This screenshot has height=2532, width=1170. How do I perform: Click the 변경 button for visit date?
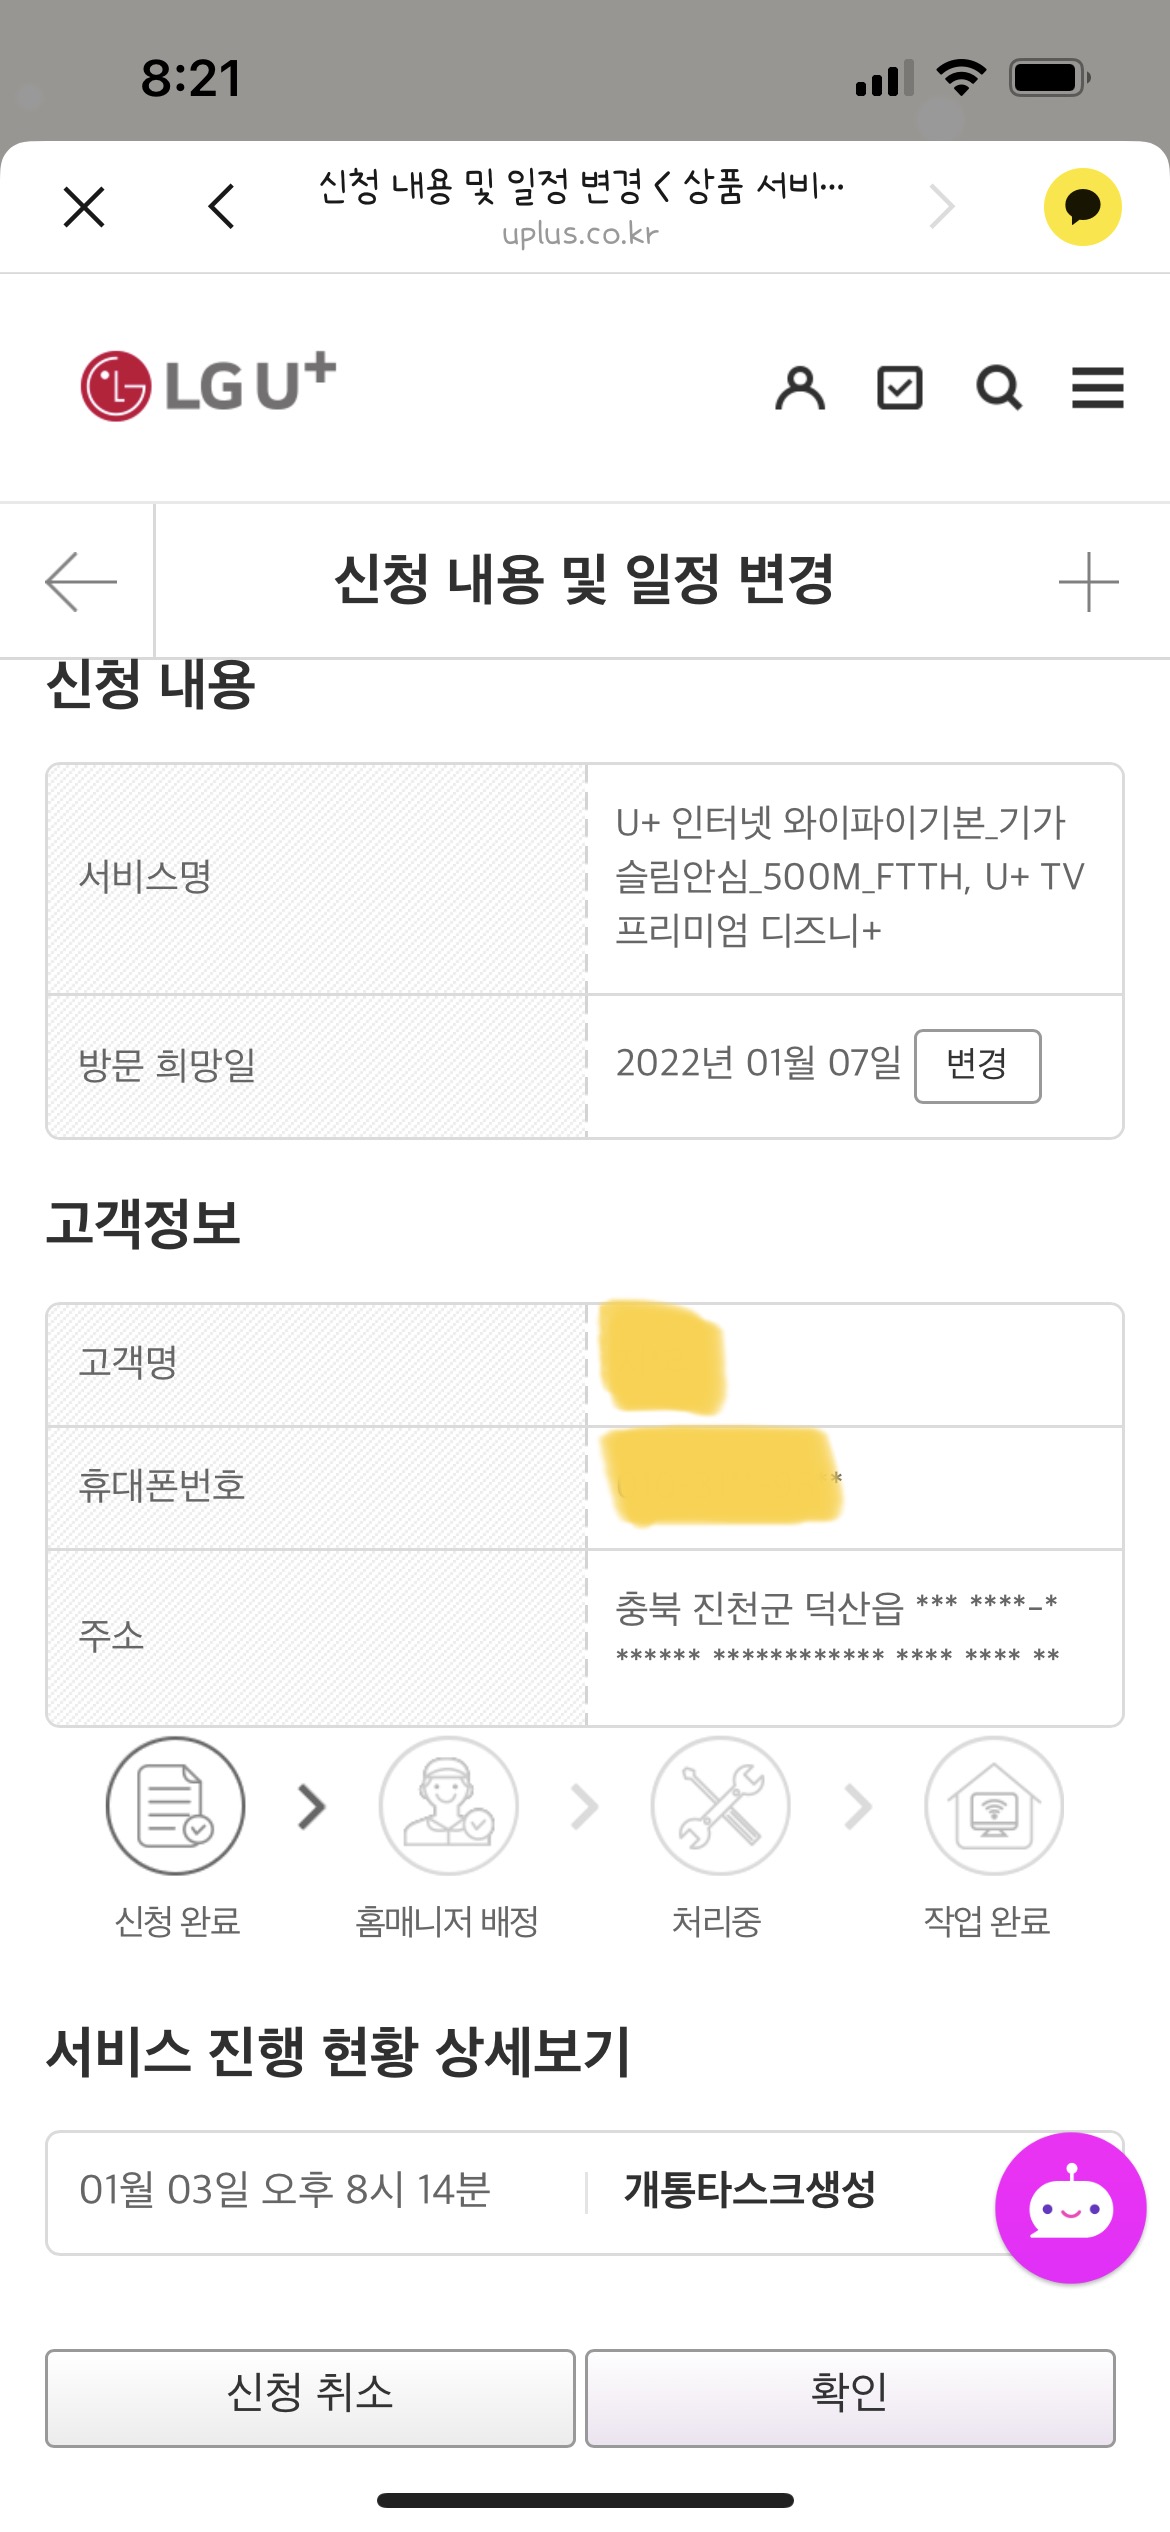(977, 1066)
